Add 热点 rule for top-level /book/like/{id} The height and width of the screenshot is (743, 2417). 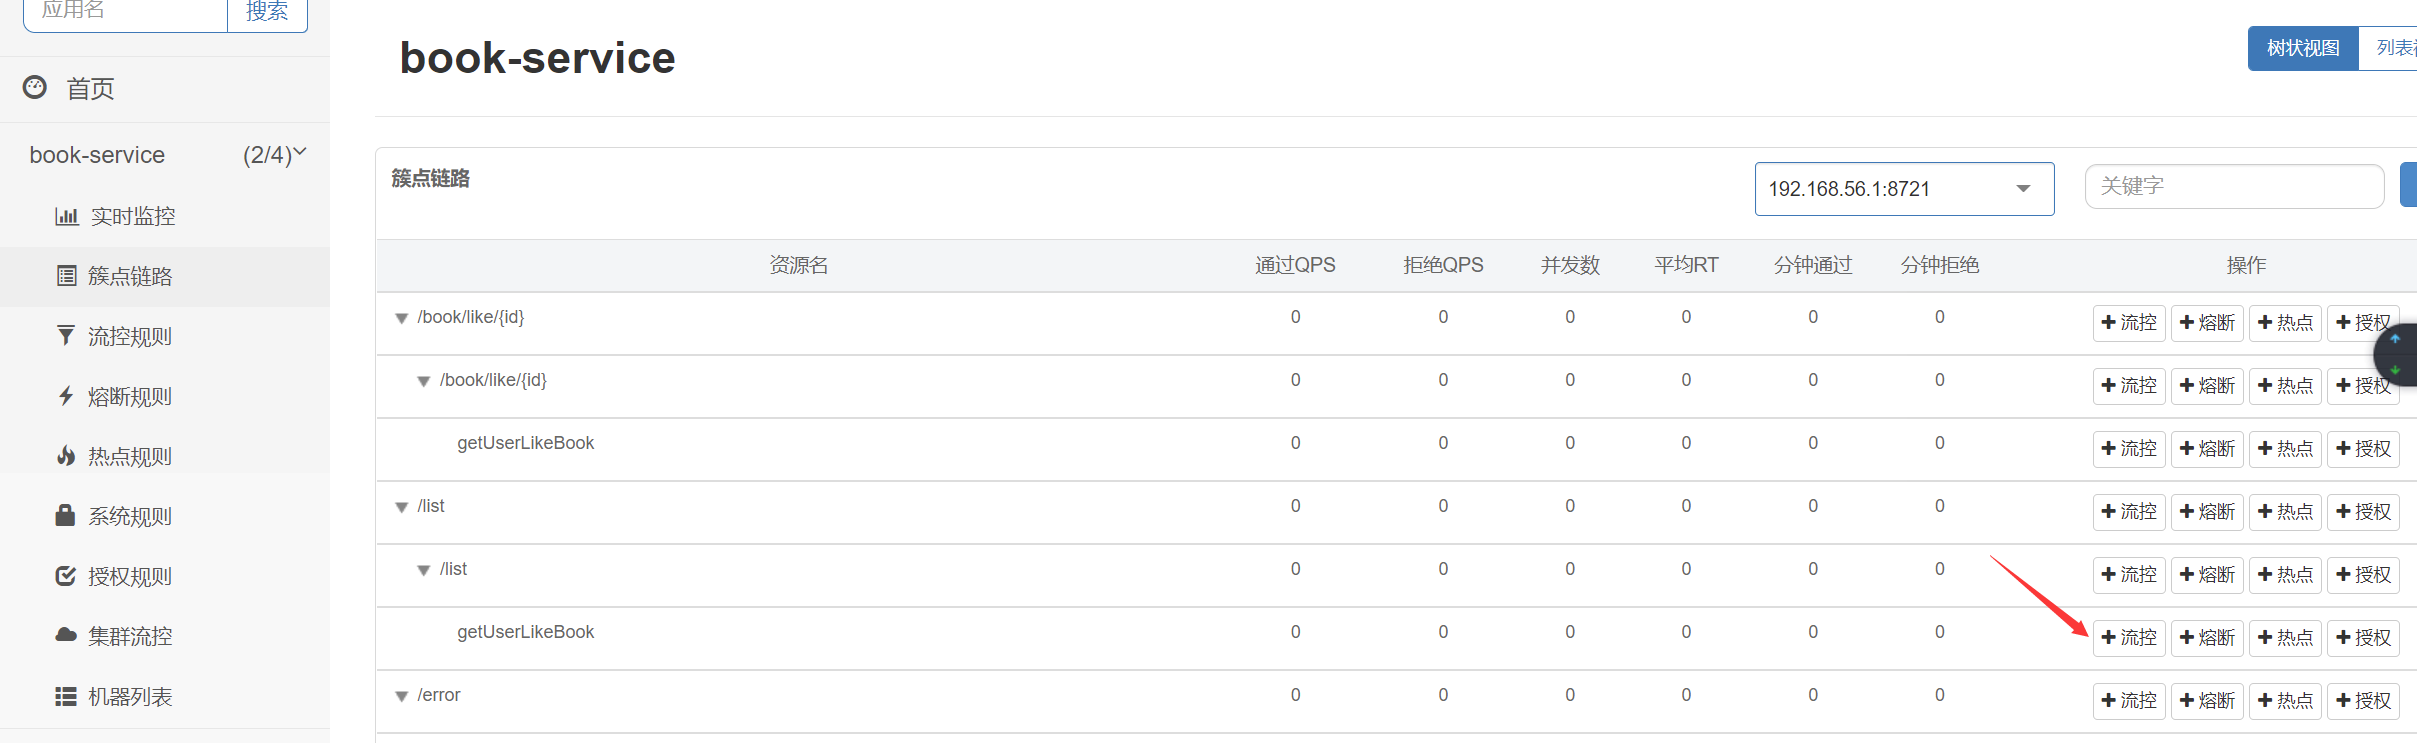(x=2285, y=323)
